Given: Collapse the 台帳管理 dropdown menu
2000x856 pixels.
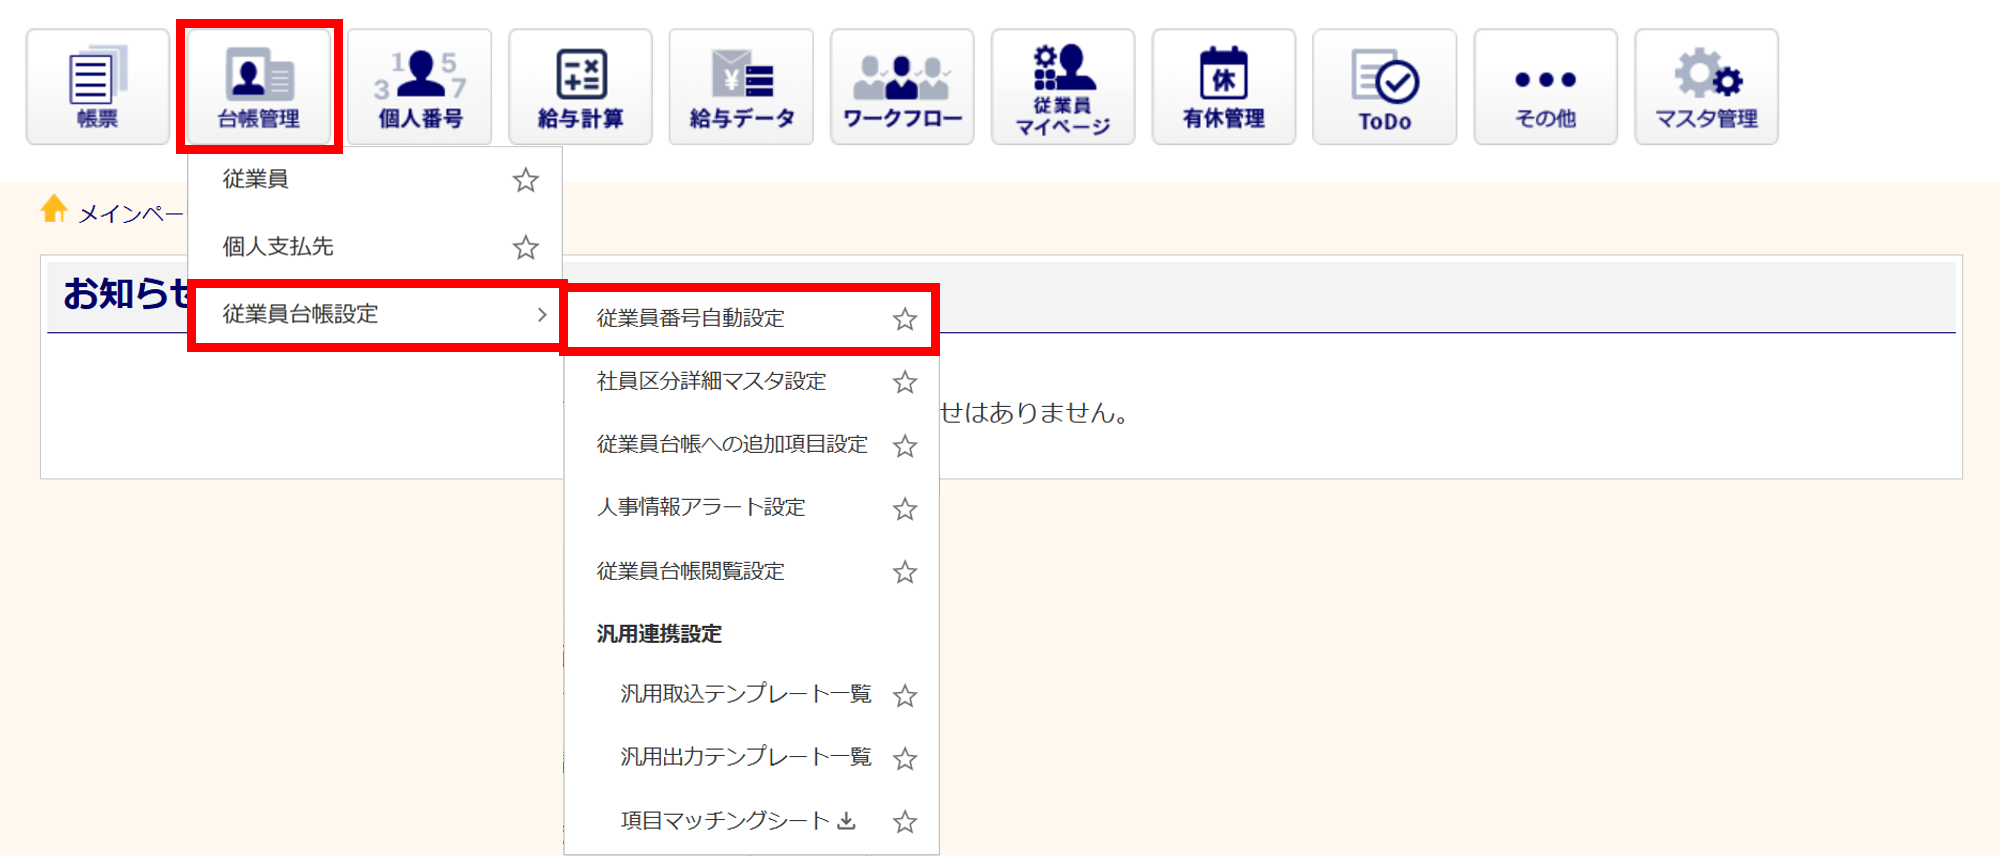Looking at the screenshot, I should (x=259, y=87).
